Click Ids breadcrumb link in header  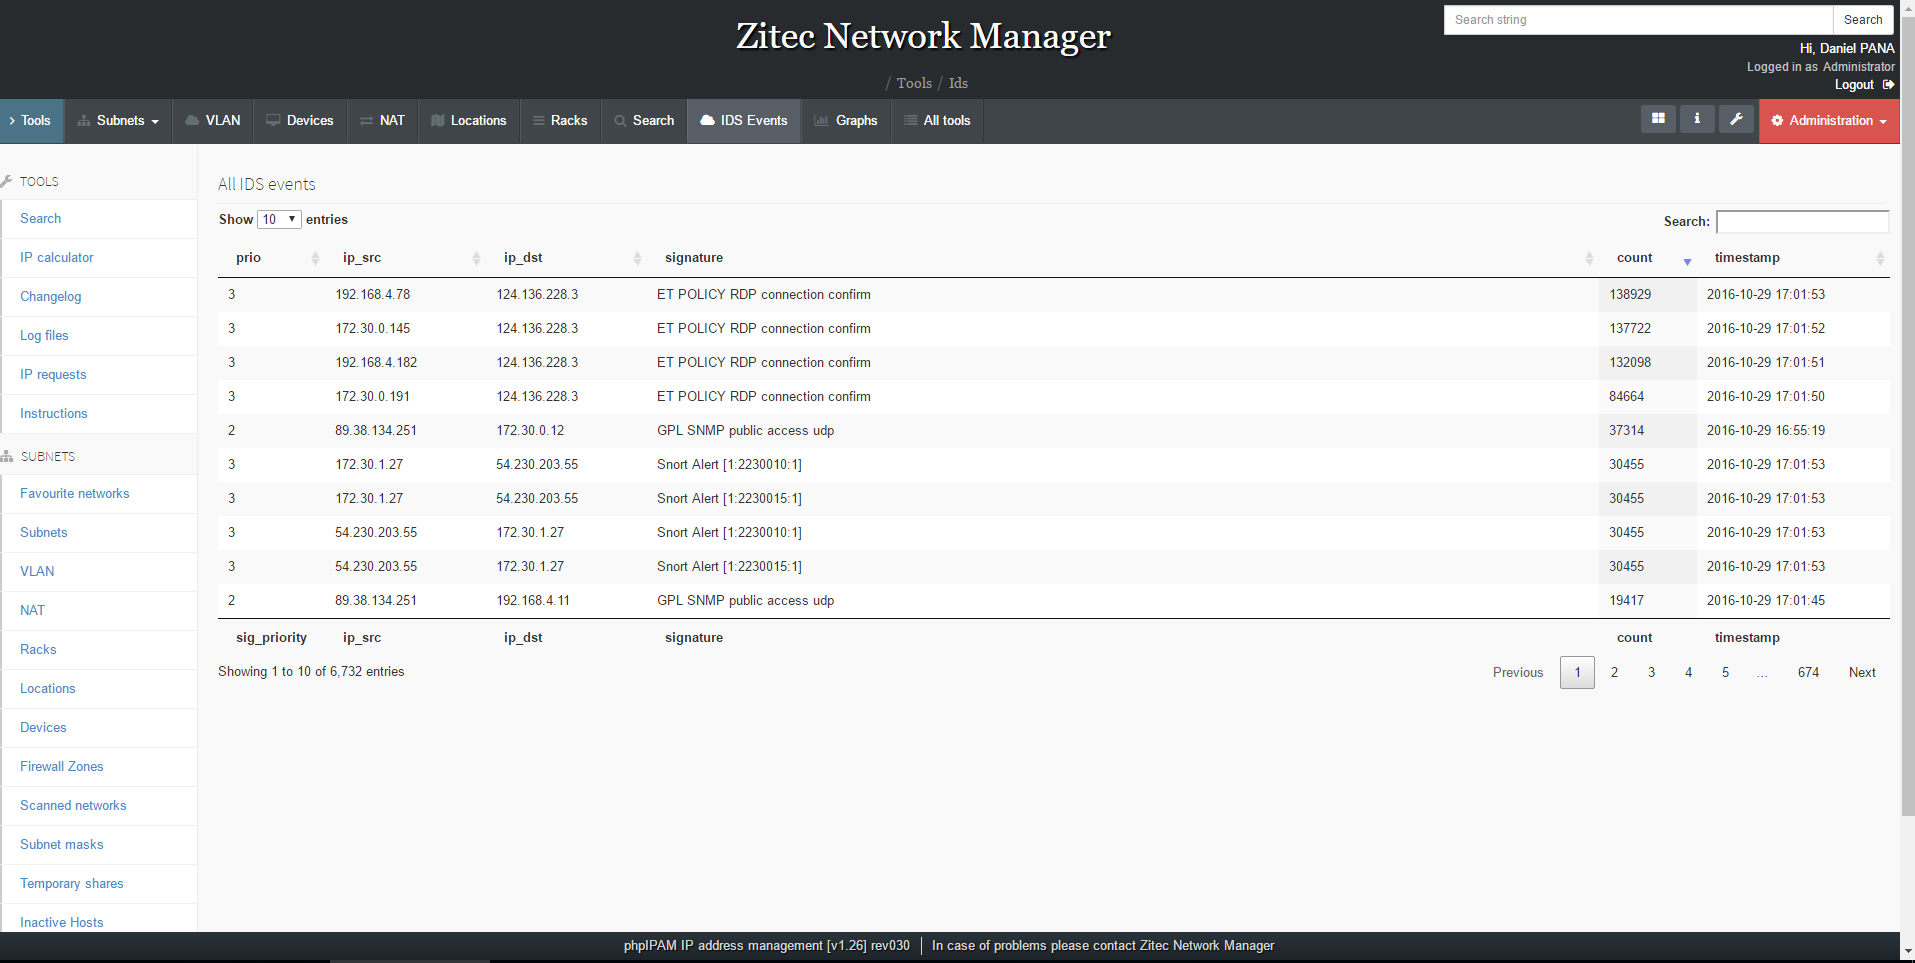tap(958, 83)
